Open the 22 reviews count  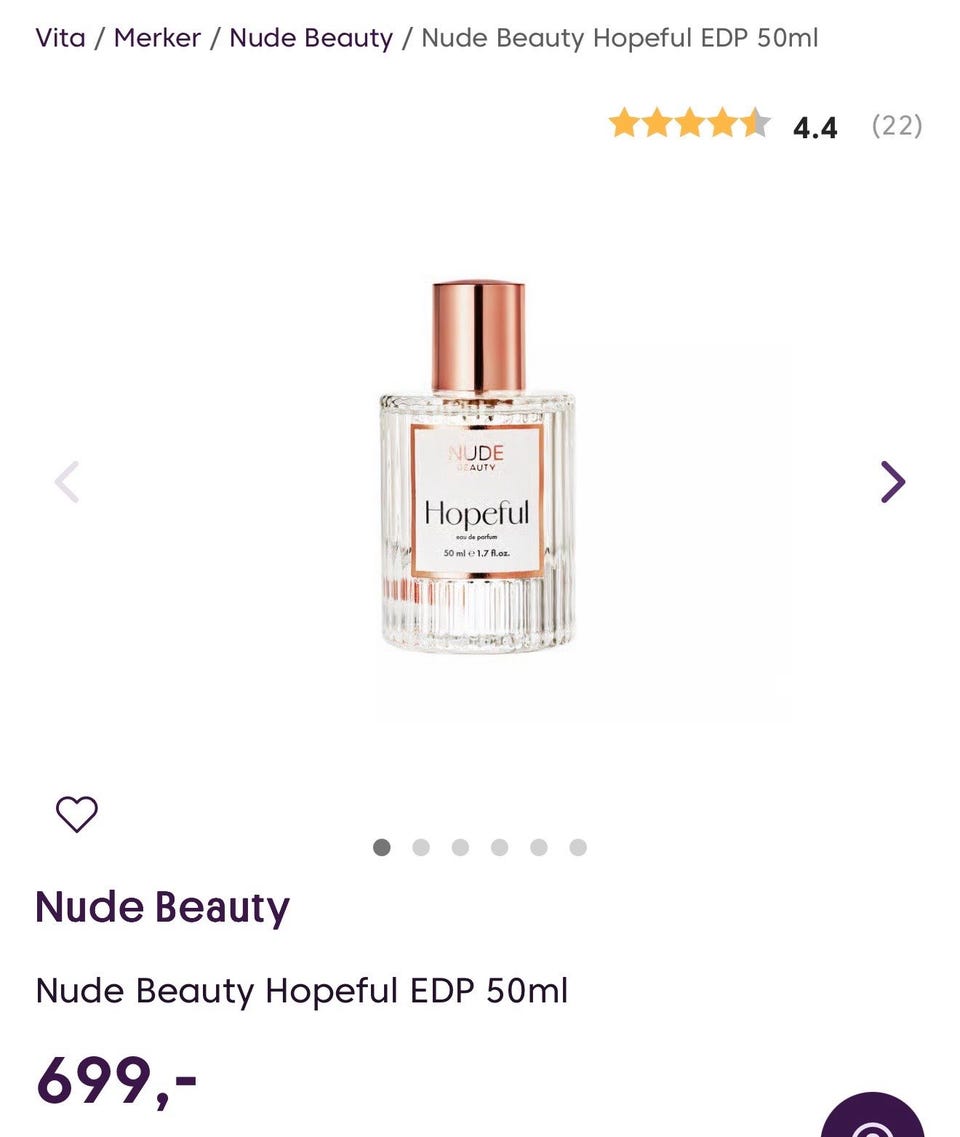897,125
